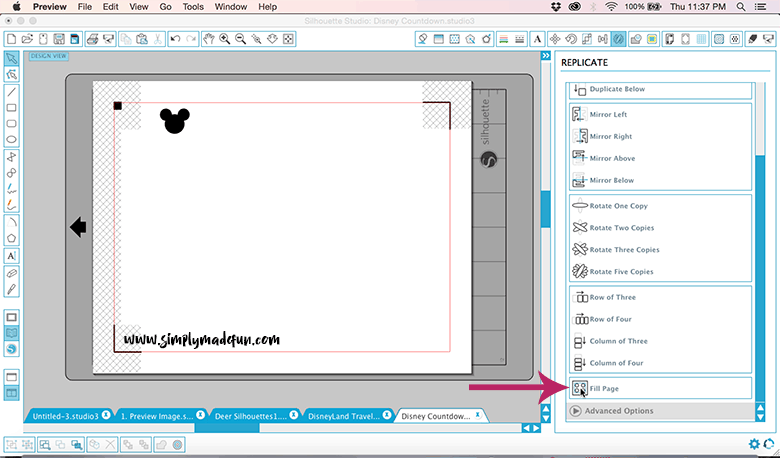Image resolution: width=780 pixels, height=458 pixels.
Task: Open the Fill Color panel
Action: coord(423,39)
